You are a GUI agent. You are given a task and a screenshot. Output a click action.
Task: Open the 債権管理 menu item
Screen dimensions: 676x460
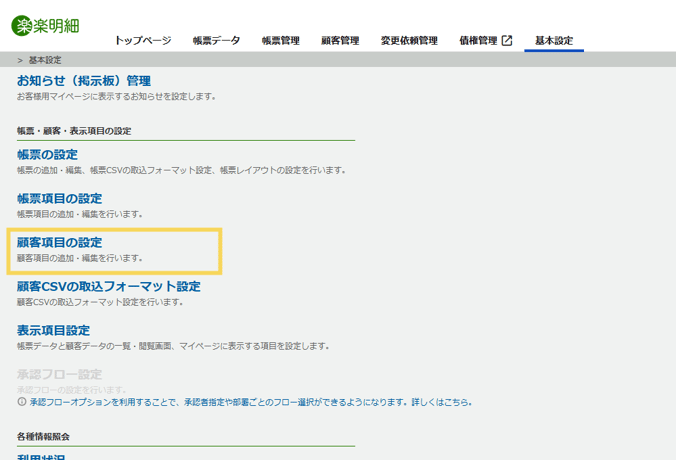pyautogui.click(x=478, y=41)
